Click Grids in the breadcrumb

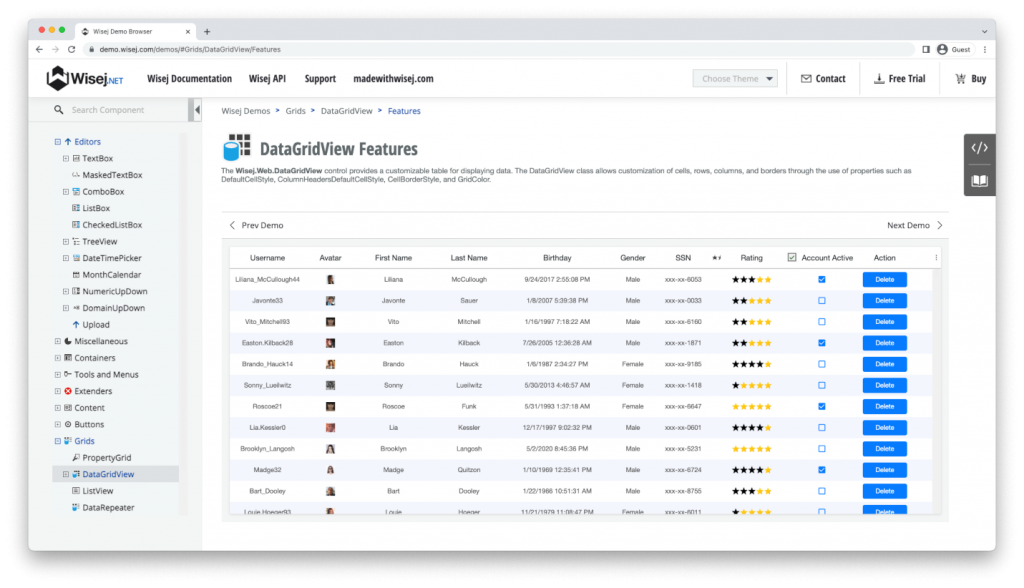[x=295, y=111]
